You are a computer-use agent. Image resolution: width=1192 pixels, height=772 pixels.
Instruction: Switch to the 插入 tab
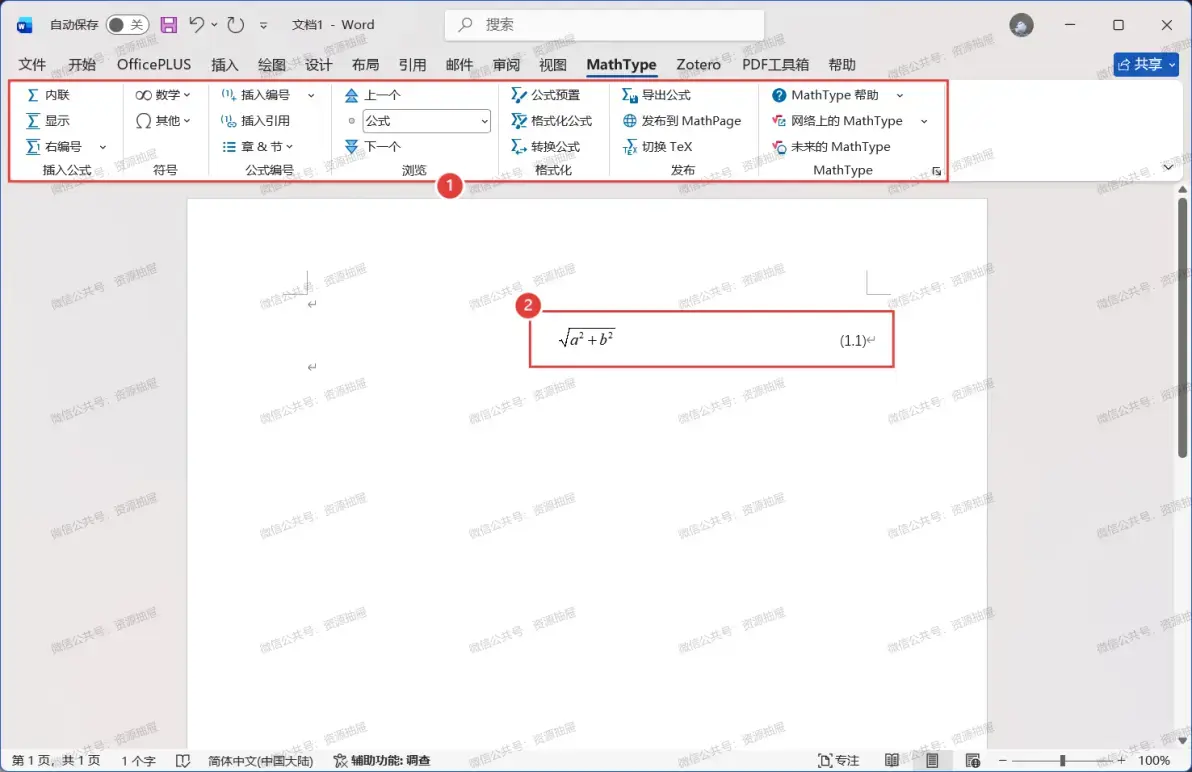(224, 65)
